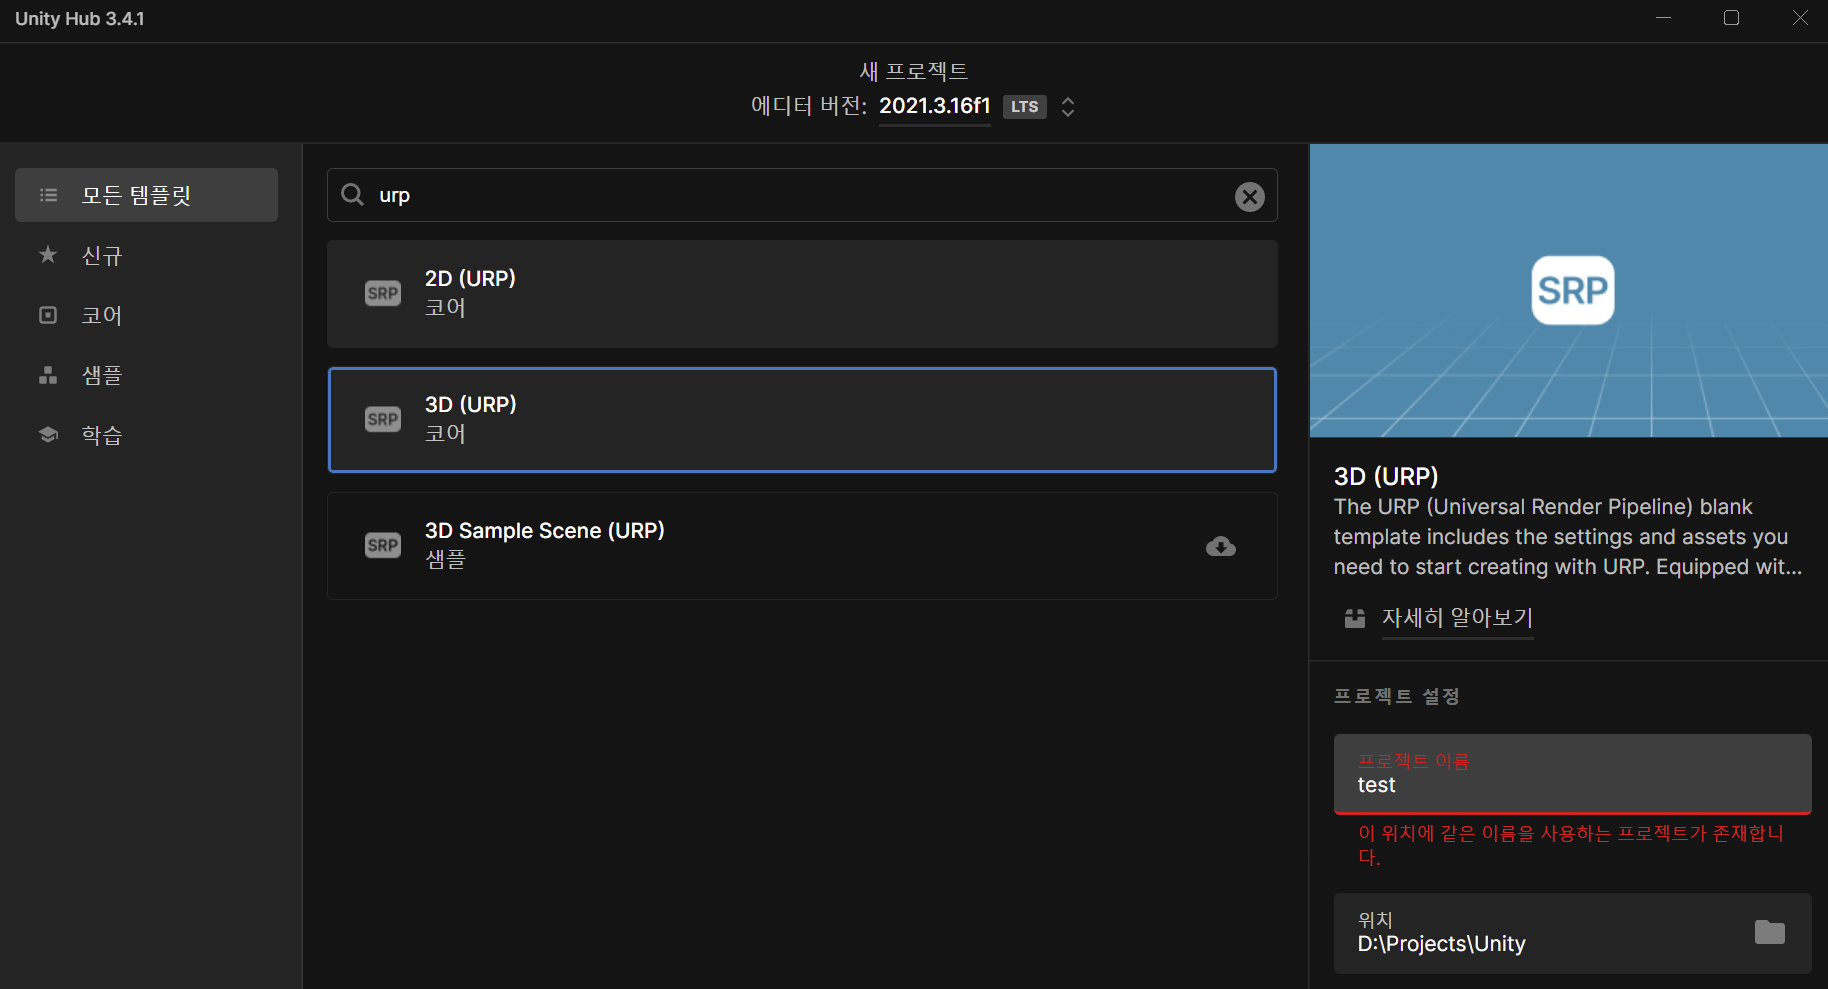Screen dimensions: 1828x989
Task: Select the 3D (URP) core template
Action: tap(802, 420)
